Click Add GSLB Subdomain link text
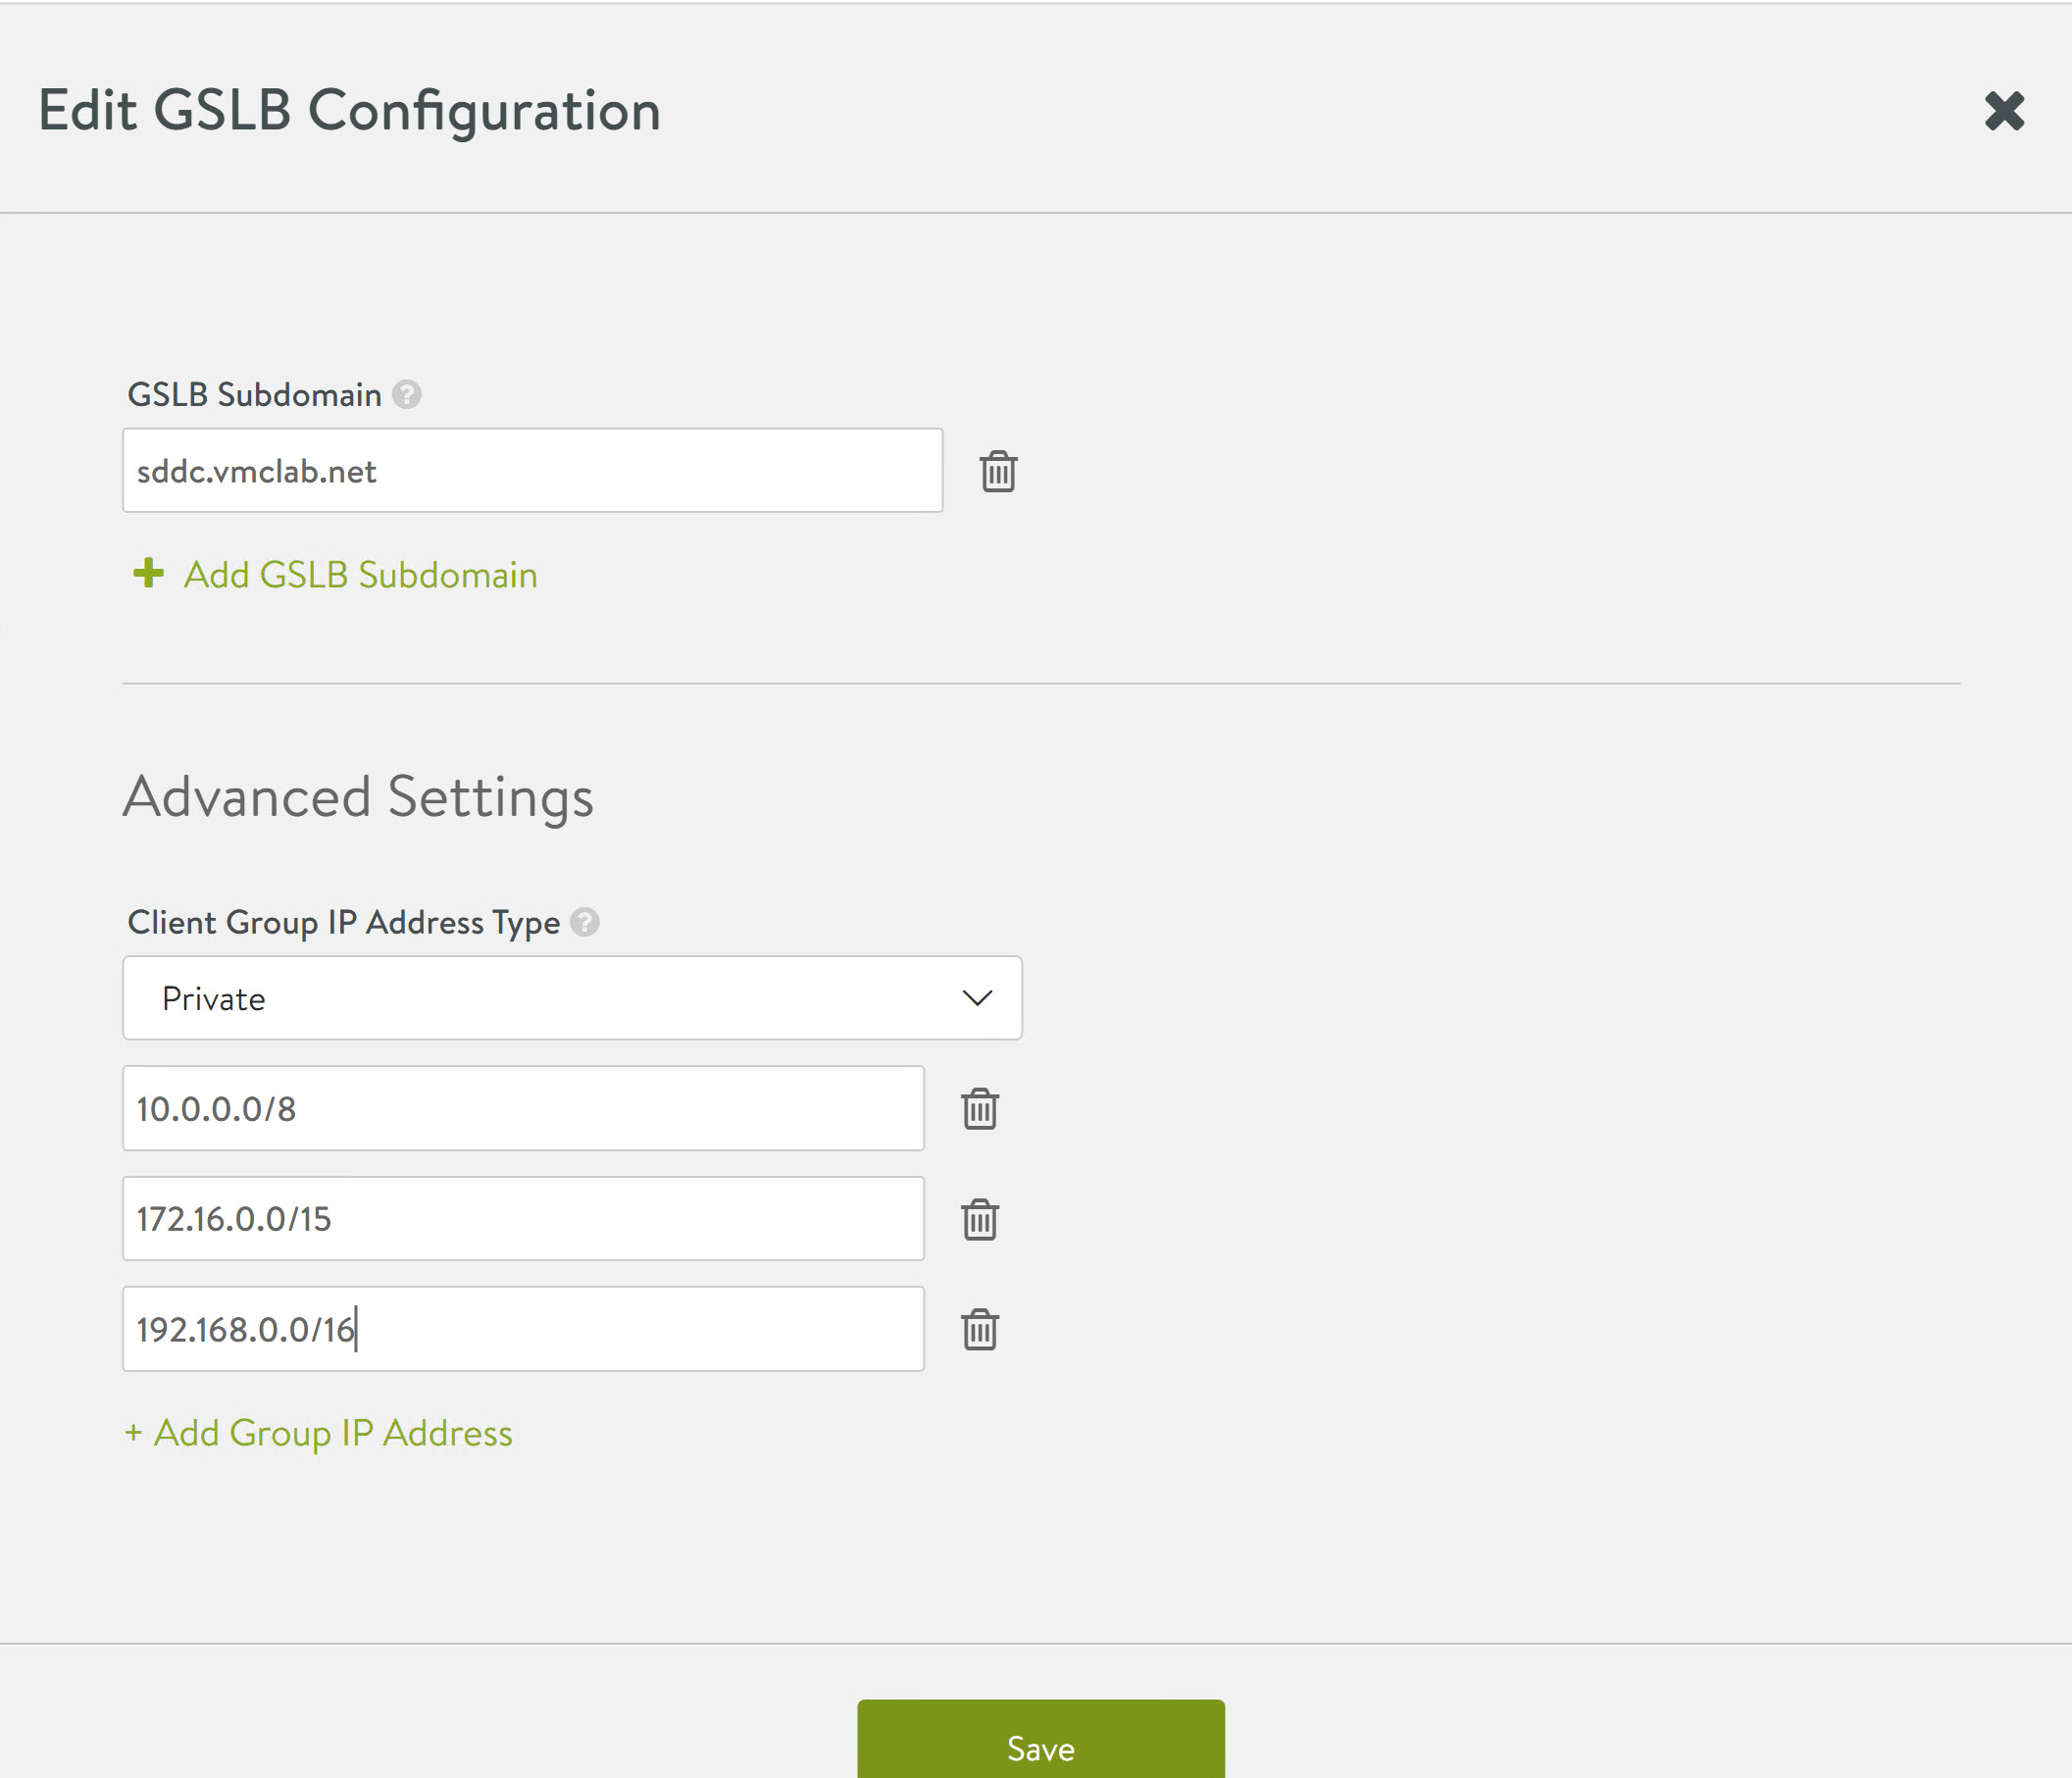 360,575
